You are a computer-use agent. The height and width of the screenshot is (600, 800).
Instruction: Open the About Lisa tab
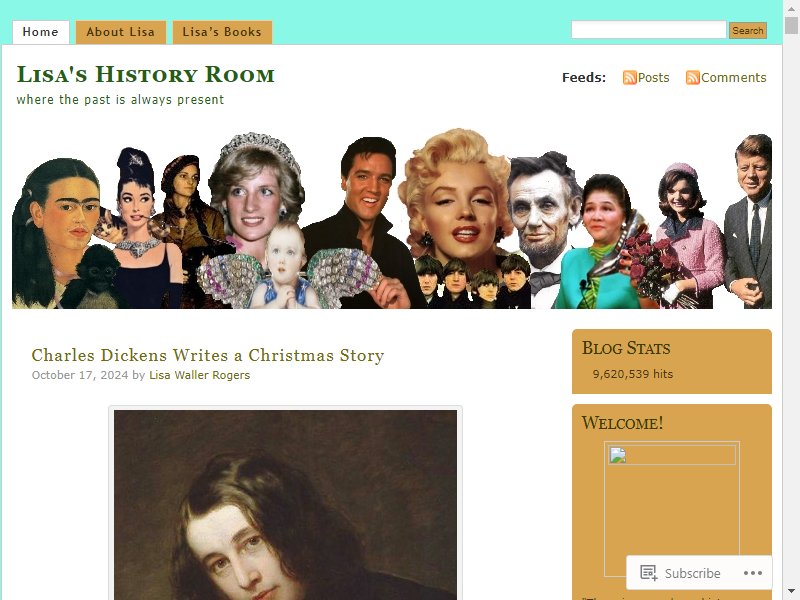pos(120,32)
